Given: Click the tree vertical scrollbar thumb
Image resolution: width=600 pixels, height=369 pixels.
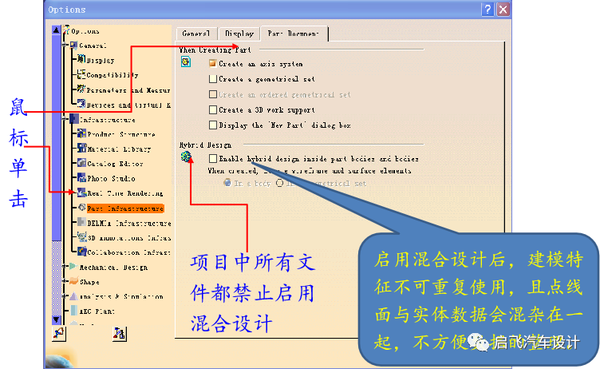Looking at the screenshot, I should click(56, 138).
